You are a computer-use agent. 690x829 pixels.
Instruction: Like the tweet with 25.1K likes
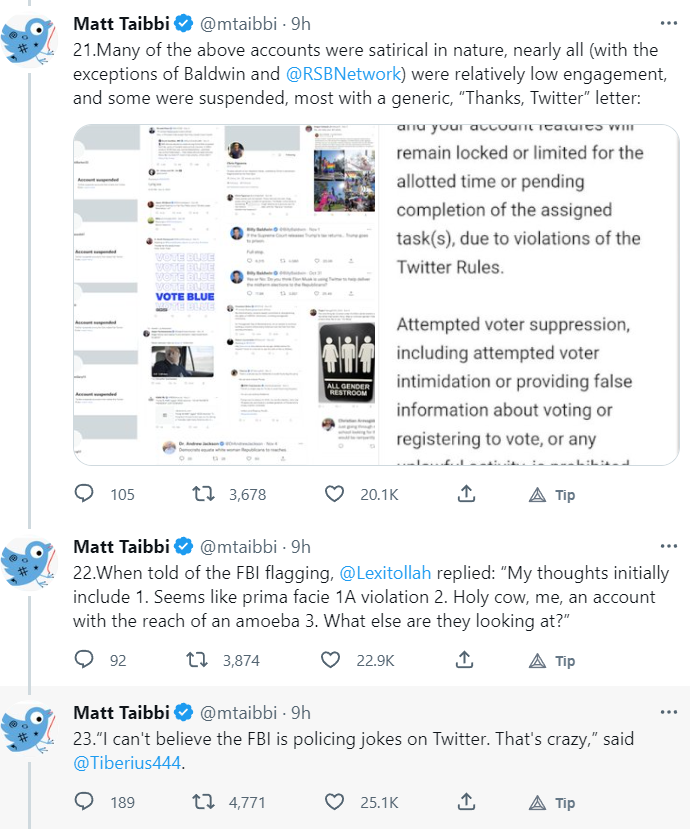pos(334,802)
